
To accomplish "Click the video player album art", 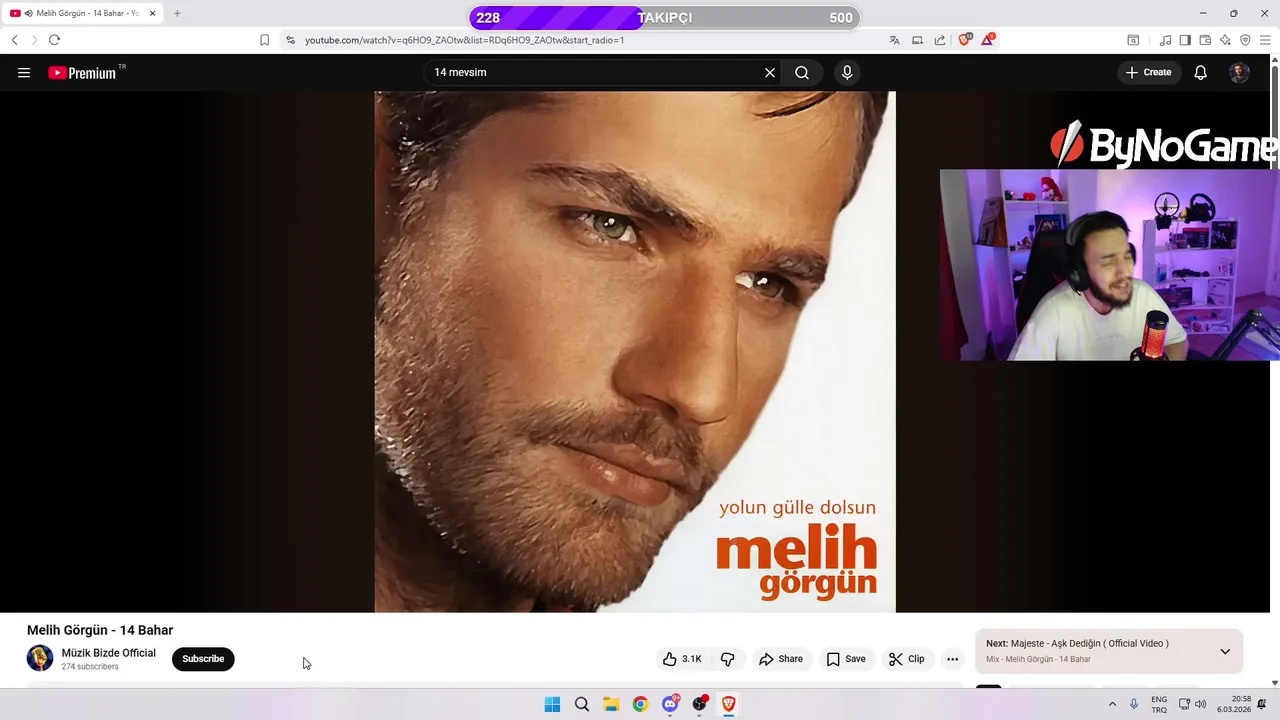I will (635, 352).
